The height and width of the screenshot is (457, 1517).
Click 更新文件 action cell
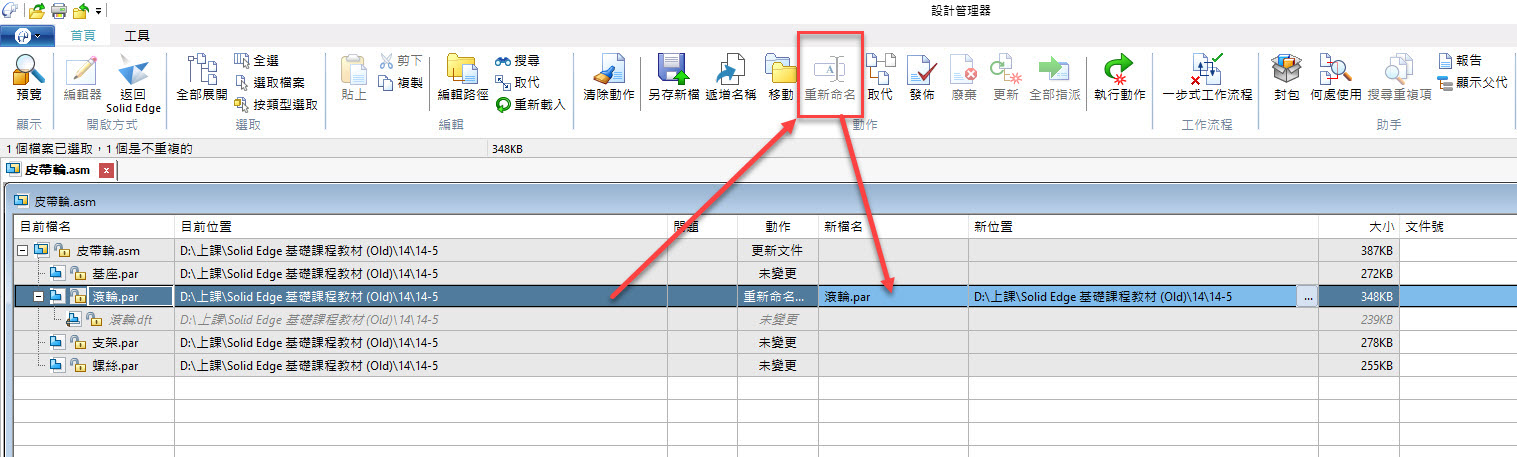pos(778,250)
